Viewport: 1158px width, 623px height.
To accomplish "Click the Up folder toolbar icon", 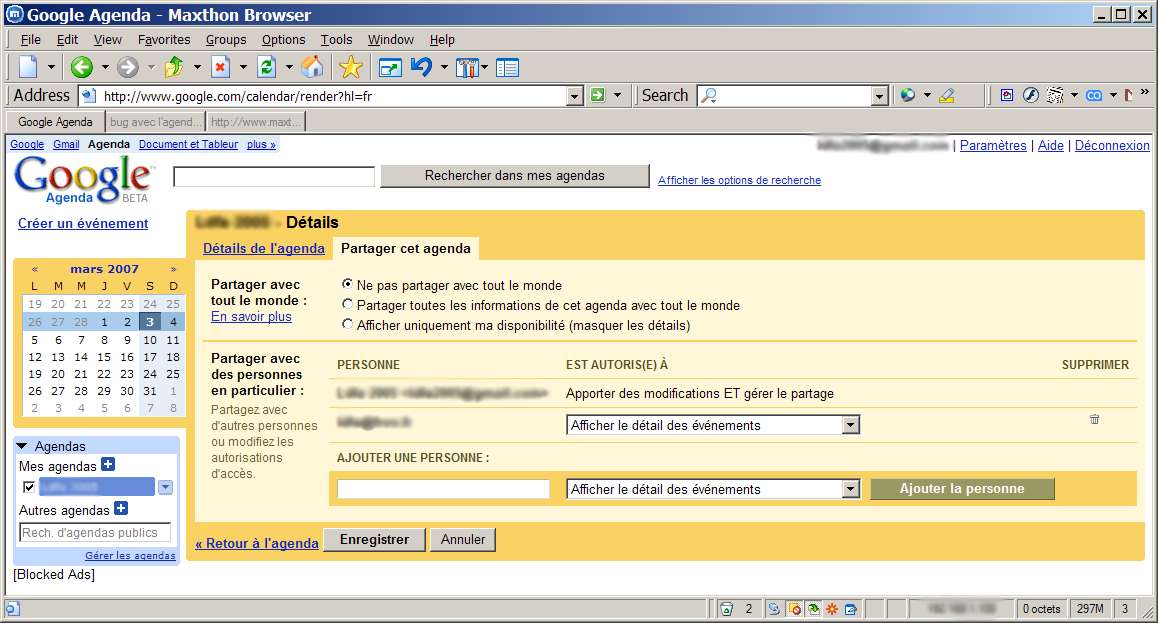I will tap(174, 67).
